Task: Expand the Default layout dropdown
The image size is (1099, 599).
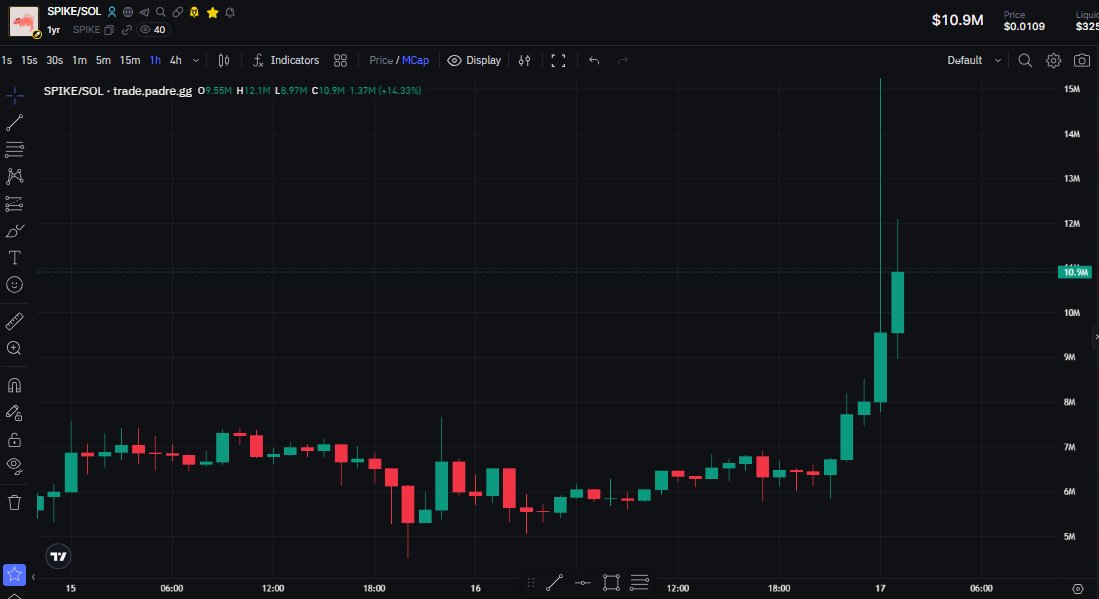Action: click(974, 61)
